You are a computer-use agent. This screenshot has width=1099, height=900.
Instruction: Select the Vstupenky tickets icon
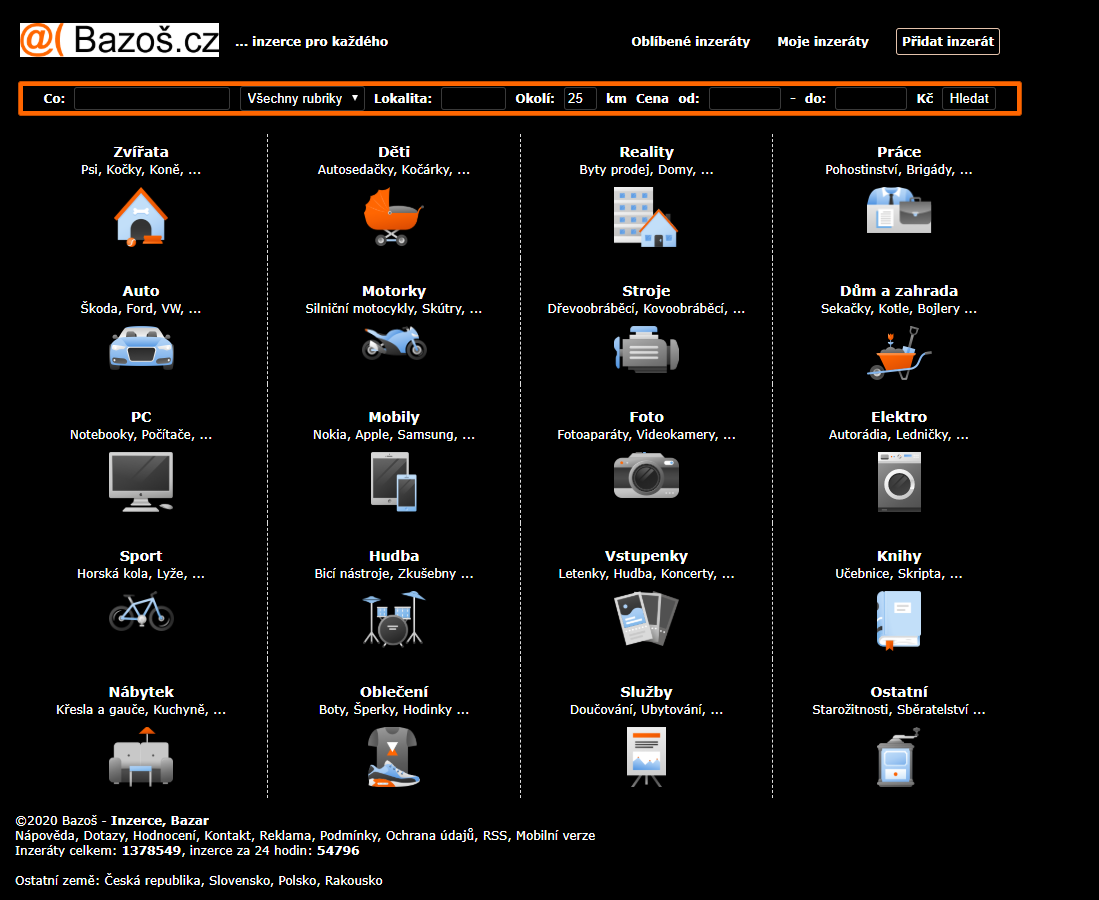point(646,618)
